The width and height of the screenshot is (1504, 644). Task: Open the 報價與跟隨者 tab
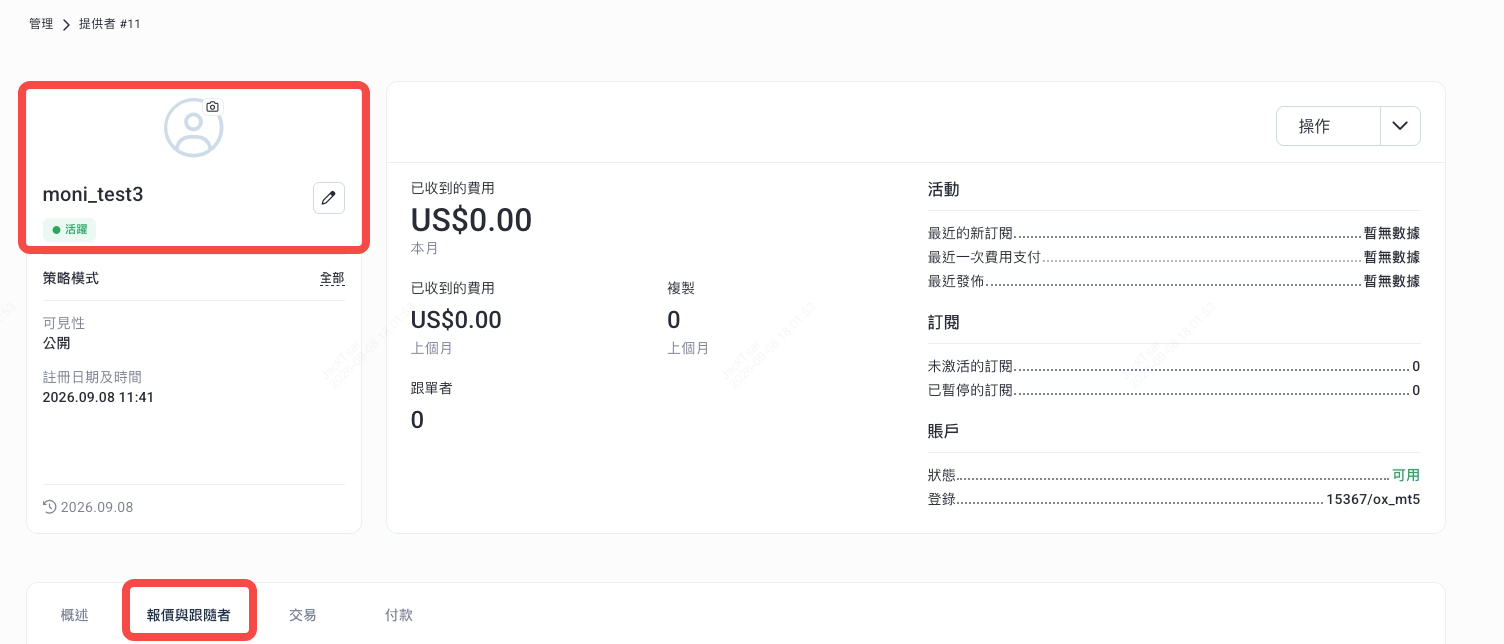coord(189,615)
